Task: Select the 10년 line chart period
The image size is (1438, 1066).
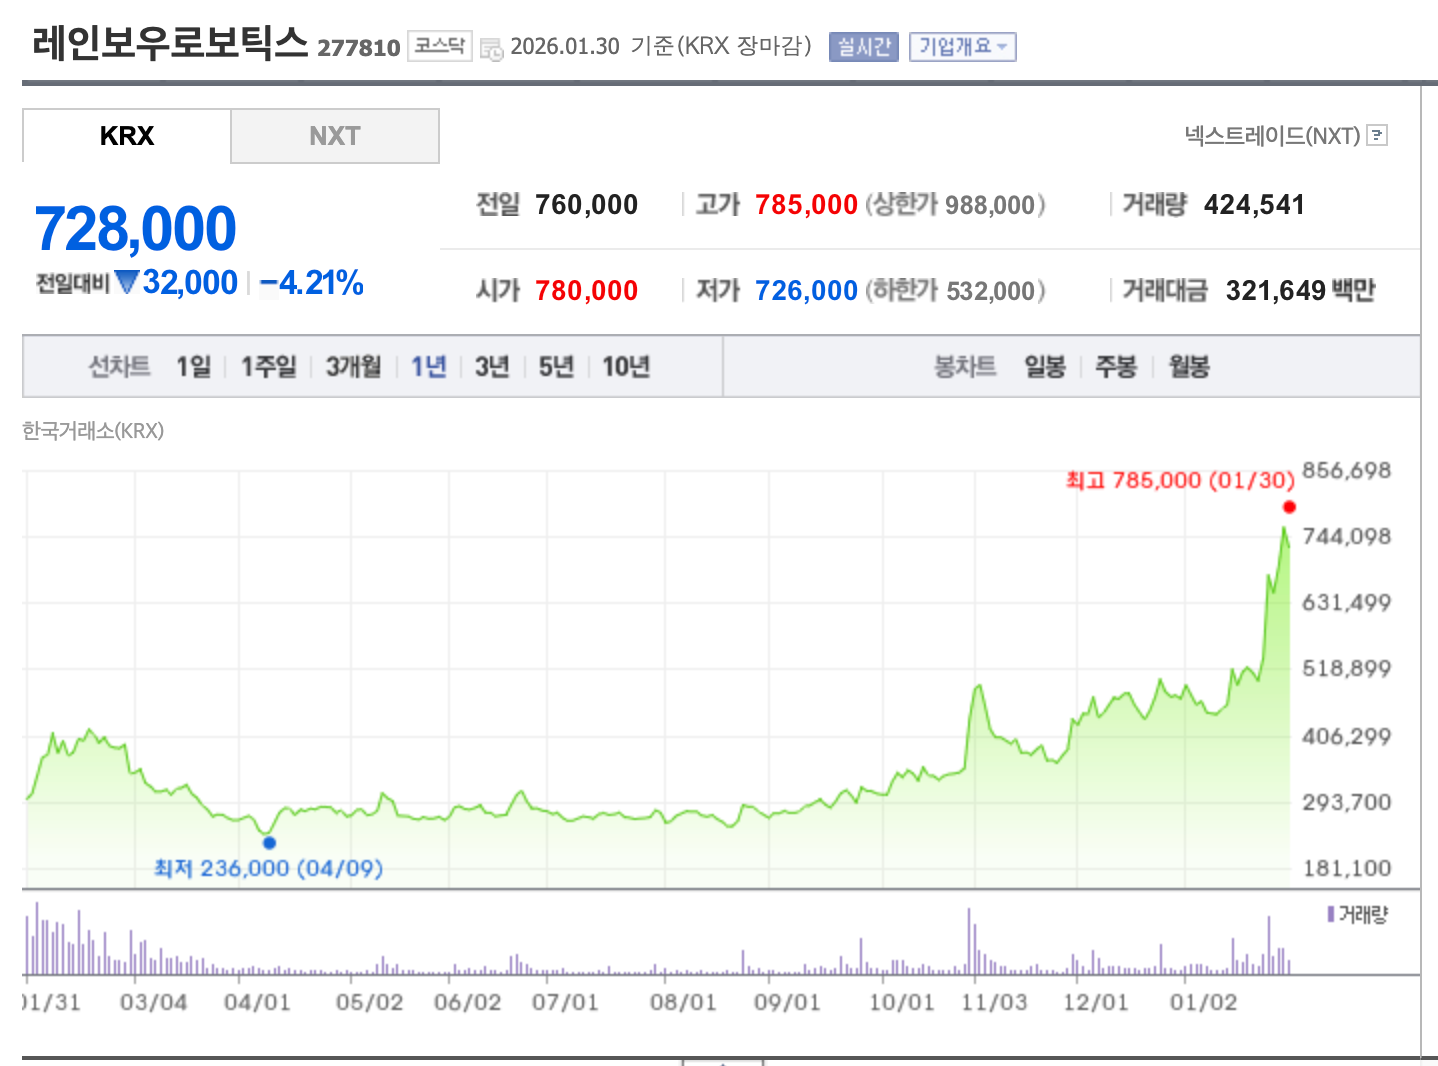Action: [x=626, y=367]
